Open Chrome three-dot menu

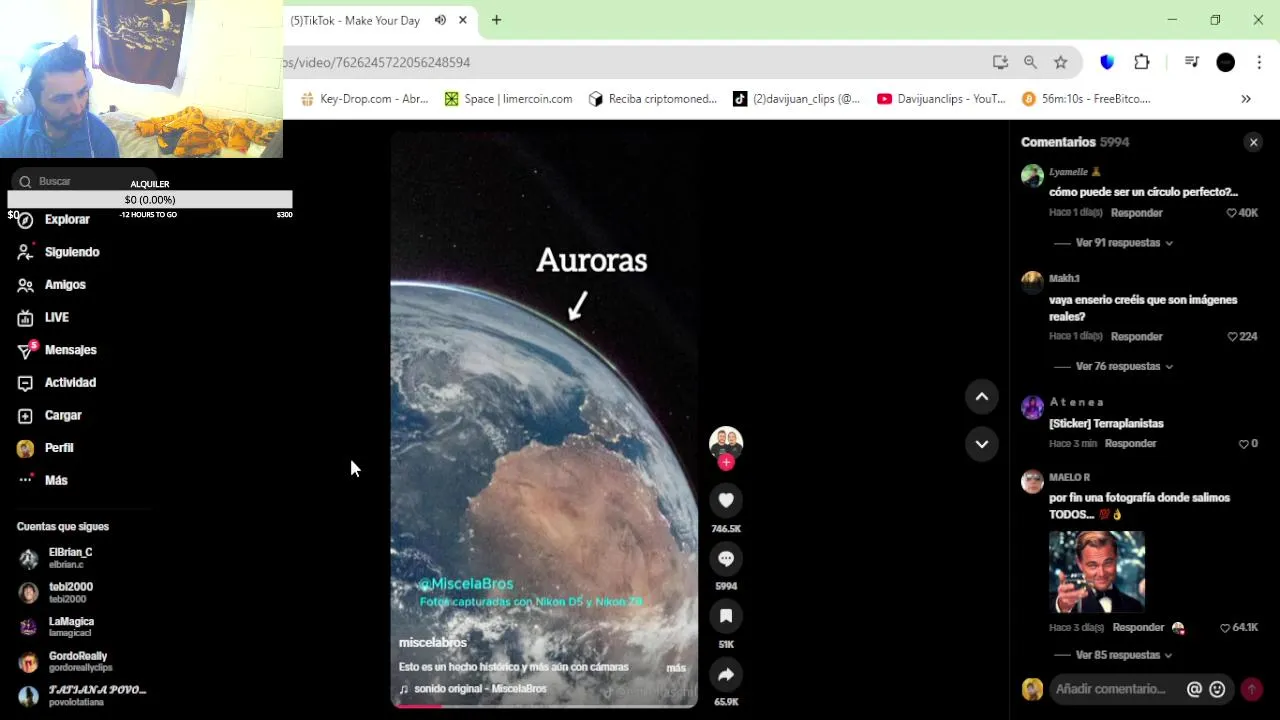tap(1259, 62)
